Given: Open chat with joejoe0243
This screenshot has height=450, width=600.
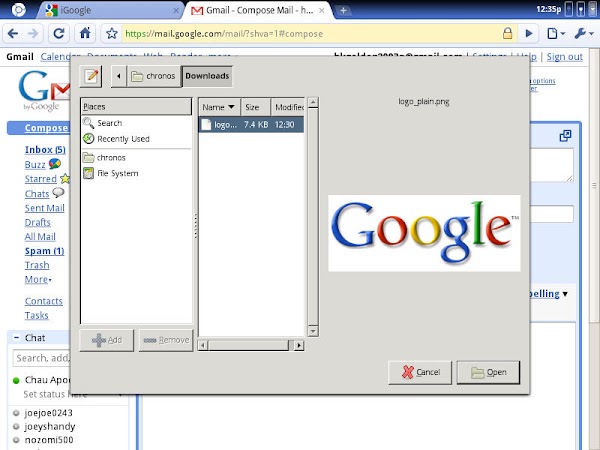Looking at the screenshot, I should pos(48,413).
